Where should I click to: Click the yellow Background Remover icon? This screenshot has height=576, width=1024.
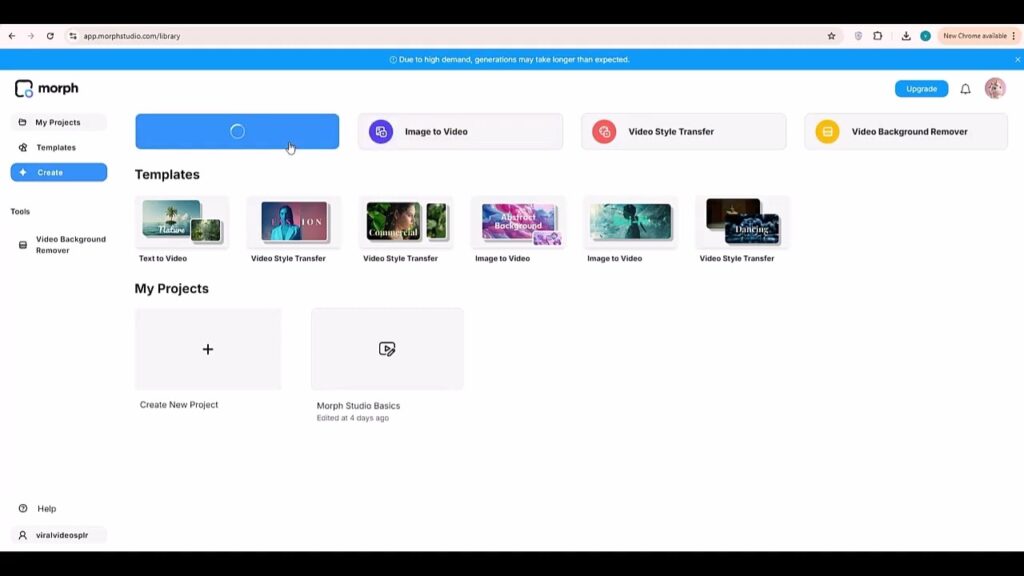[x=827, y=131]
